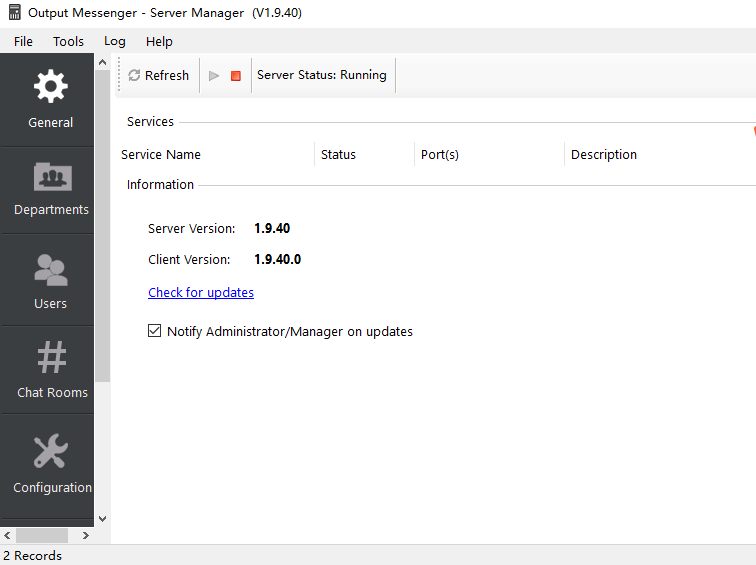This screenshot has width=756, height=565.
Task: Click the Service Name column header
Action: click(x=216, y=154)
